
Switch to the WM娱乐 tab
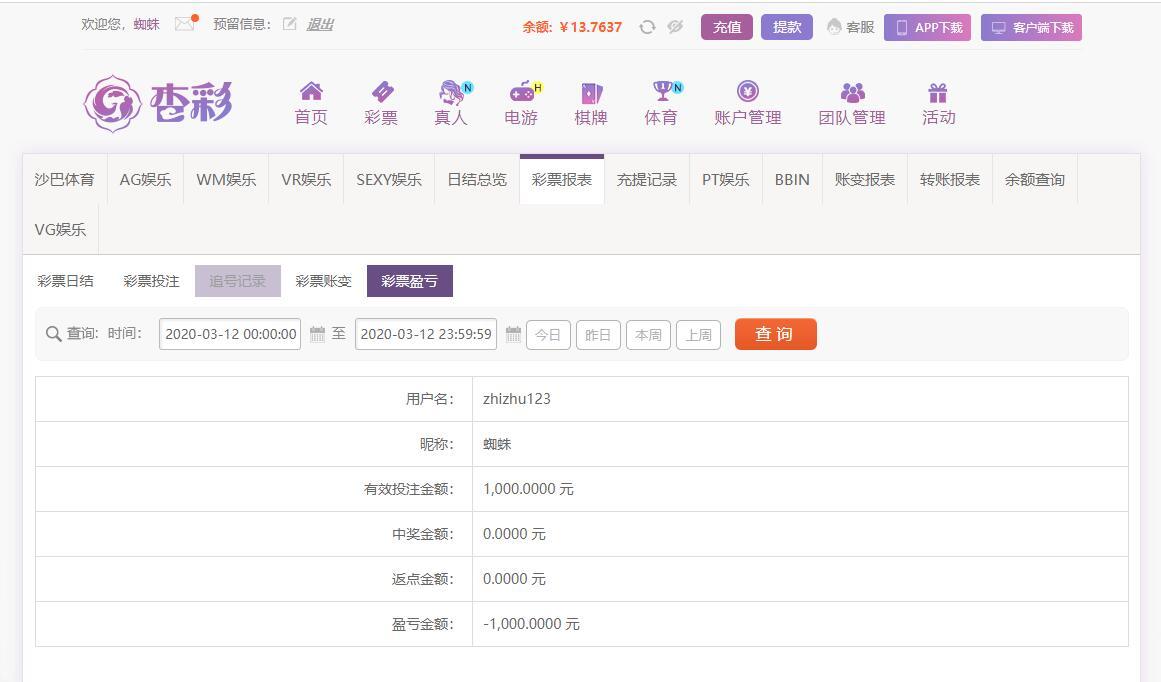pos(226,179)
